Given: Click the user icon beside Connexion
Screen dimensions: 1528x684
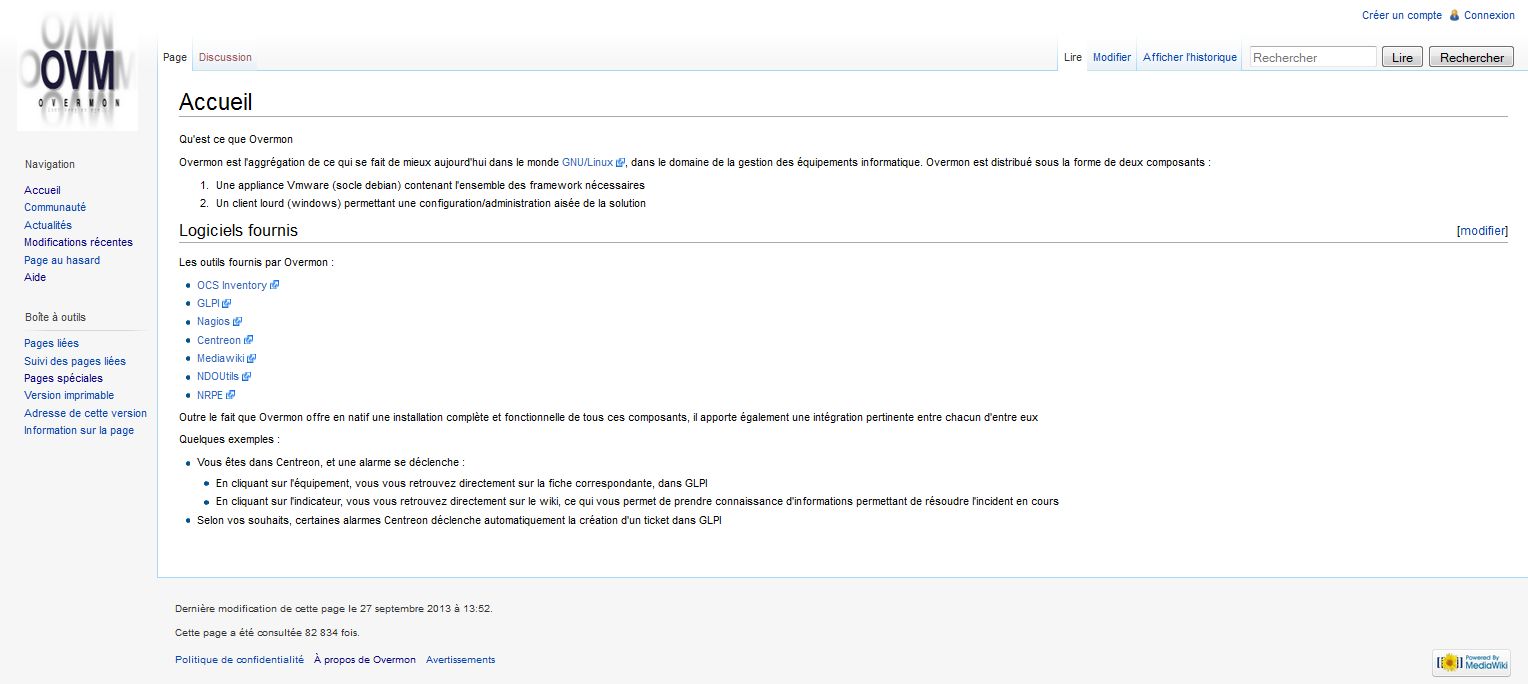Looking at the screenshot, I should click(1454, 15).
